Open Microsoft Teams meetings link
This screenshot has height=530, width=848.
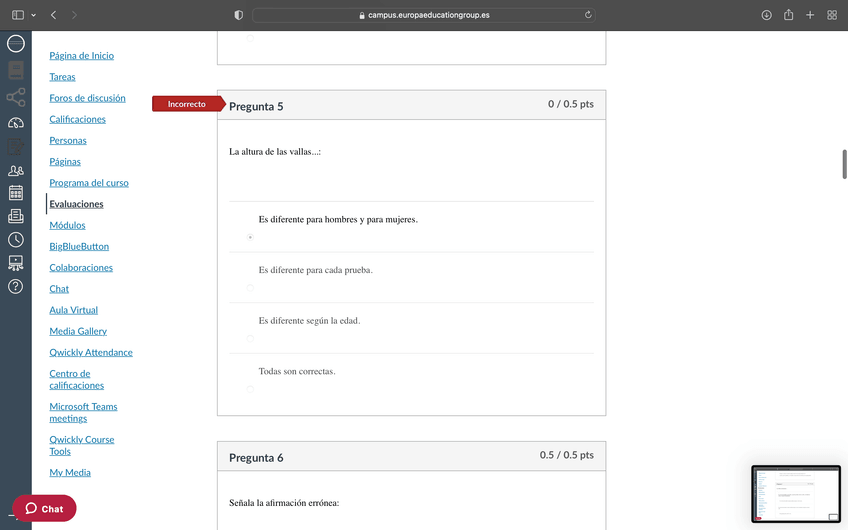pyautogui.click(x=83, y=413)
